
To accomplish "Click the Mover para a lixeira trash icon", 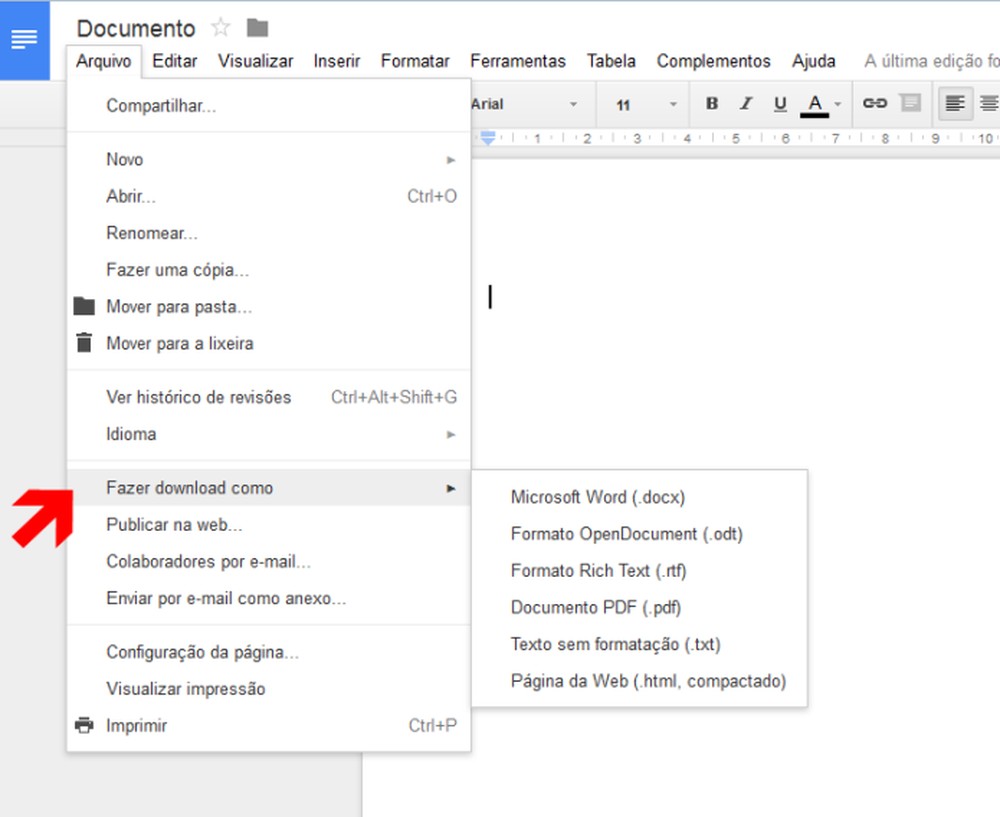I will tap(84, 342).
